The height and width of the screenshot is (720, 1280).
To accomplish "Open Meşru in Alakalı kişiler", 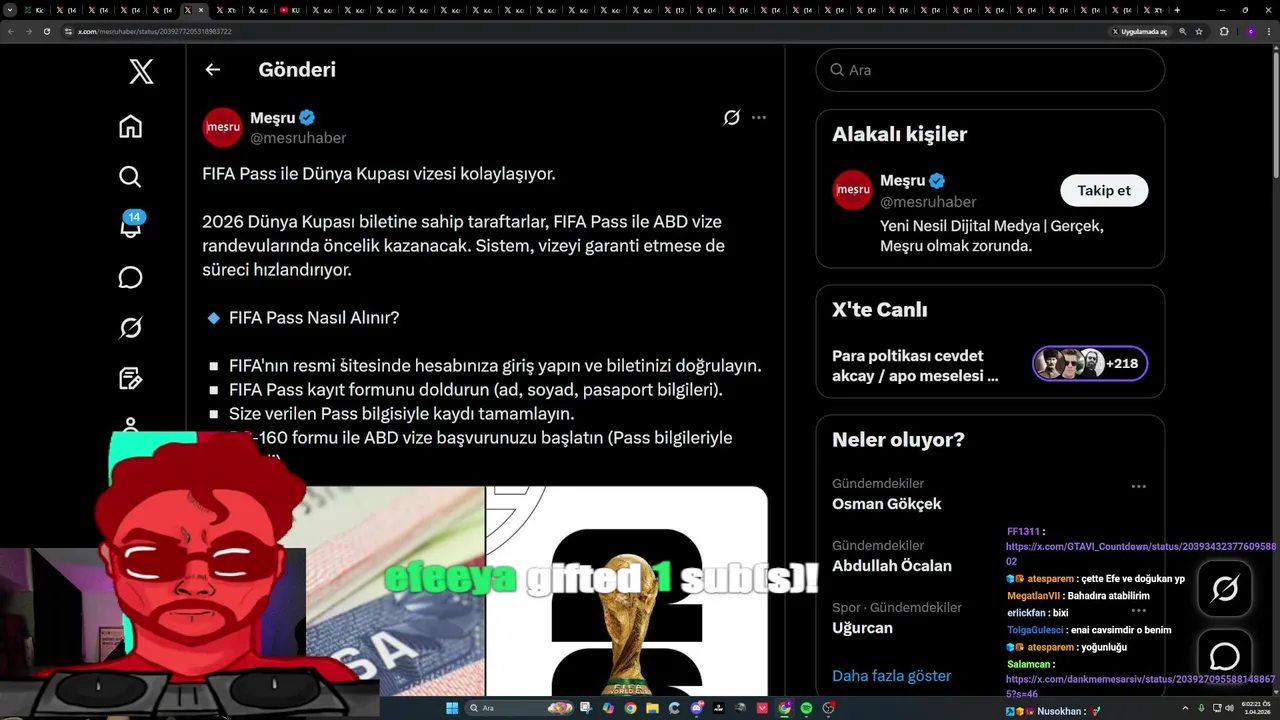I will point(903,181).
